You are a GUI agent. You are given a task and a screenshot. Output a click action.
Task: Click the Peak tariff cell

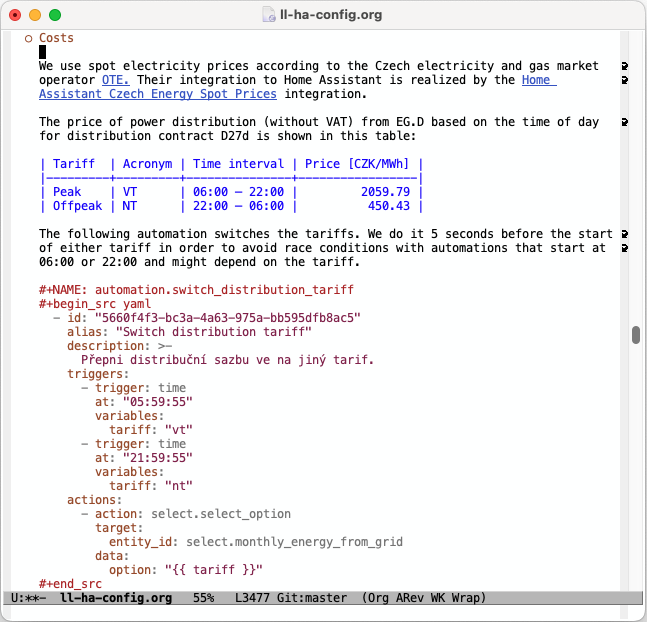point(67,192)
